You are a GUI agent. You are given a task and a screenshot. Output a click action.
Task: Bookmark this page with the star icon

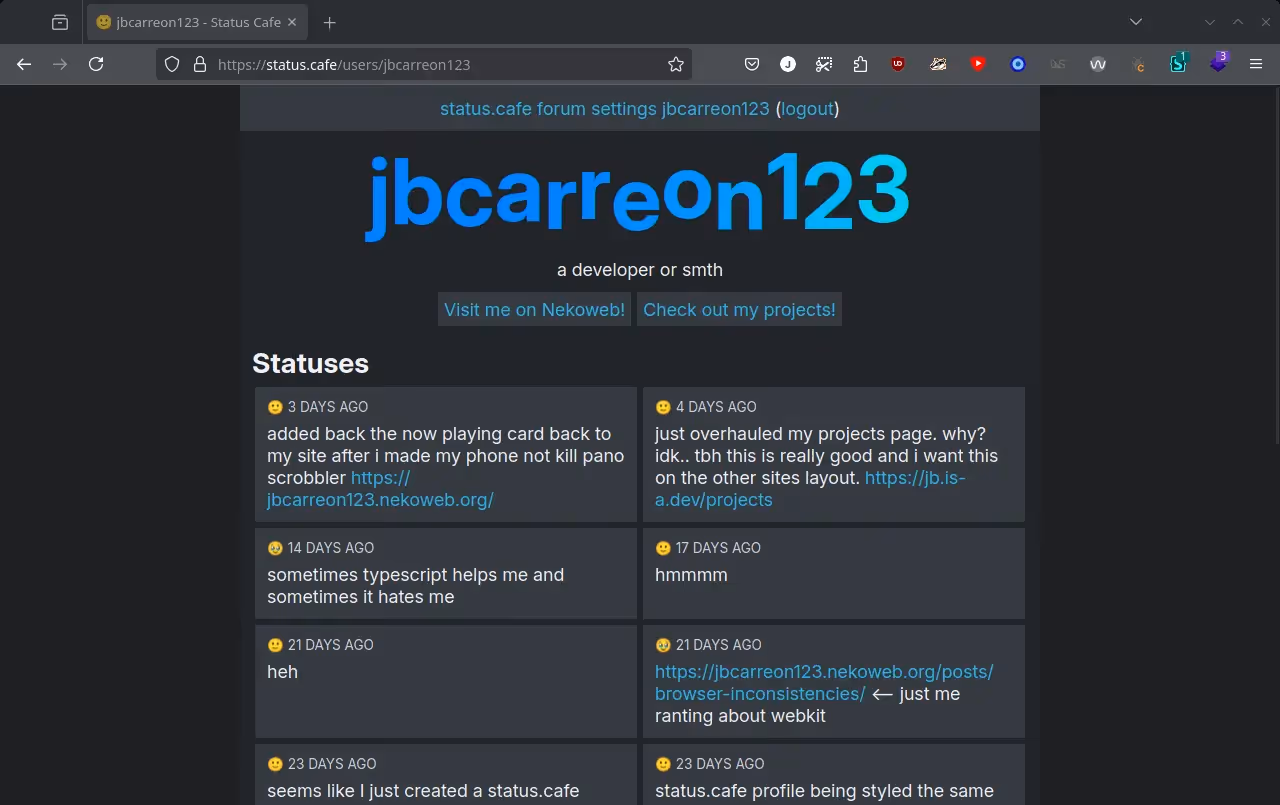click(676, 63)
